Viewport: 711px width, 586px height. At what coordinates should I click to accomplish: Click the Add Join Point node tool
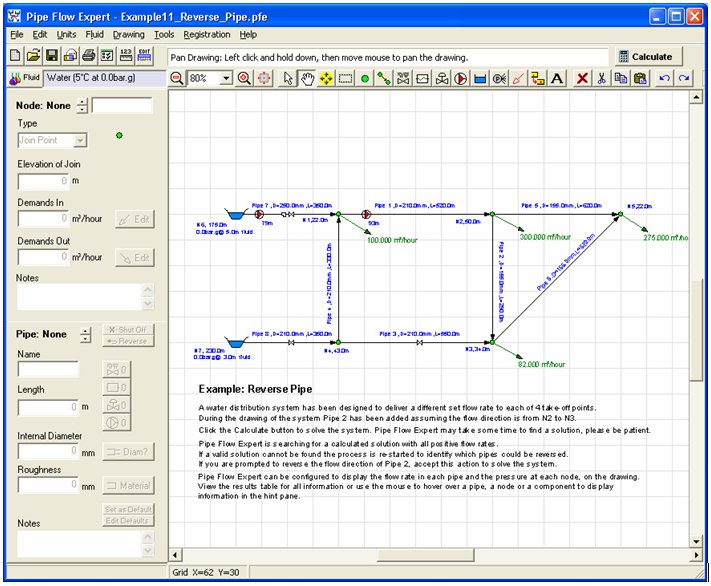coord(364,78)
